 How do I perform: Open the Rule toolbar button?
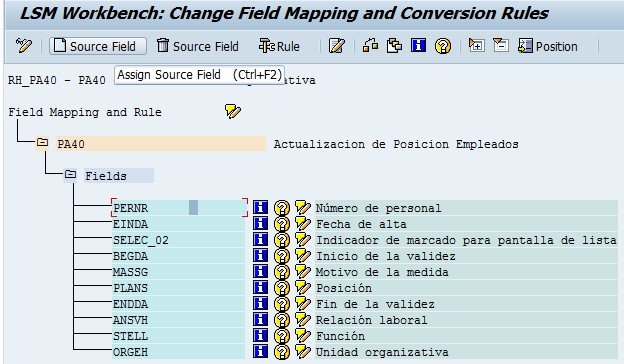(279, 46)
